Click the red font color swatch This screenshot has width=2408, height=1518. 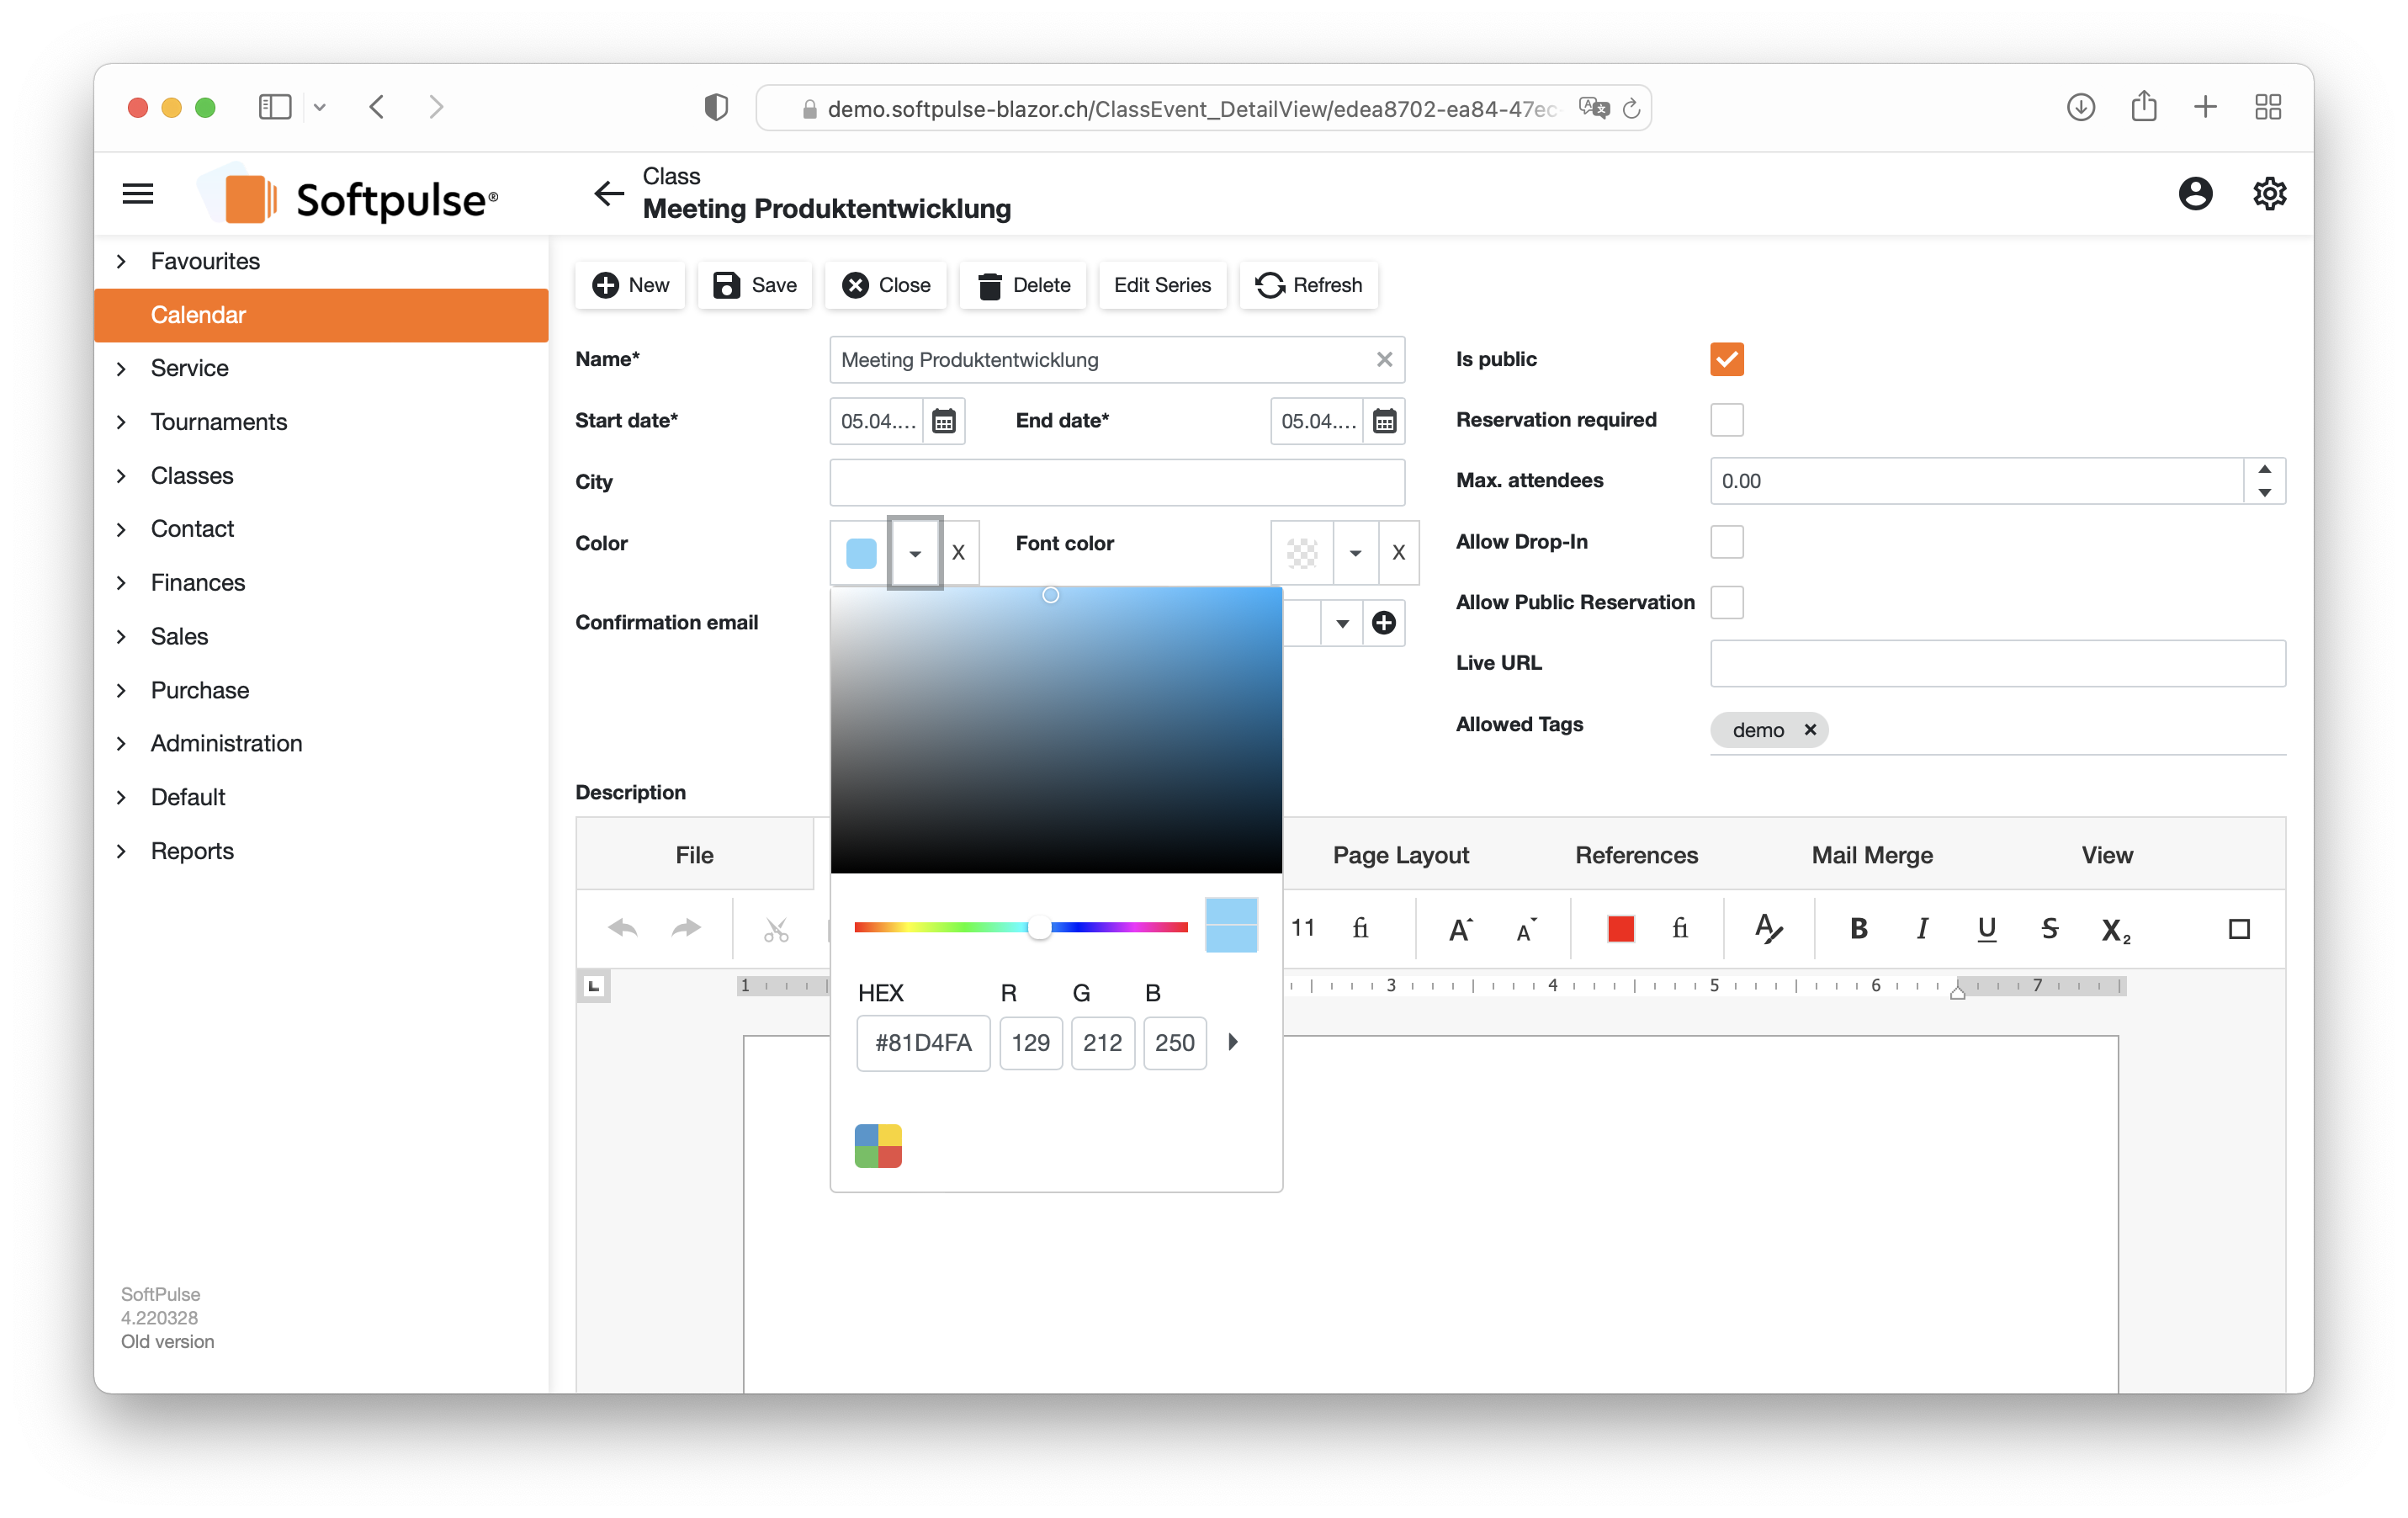[1620, 929]
